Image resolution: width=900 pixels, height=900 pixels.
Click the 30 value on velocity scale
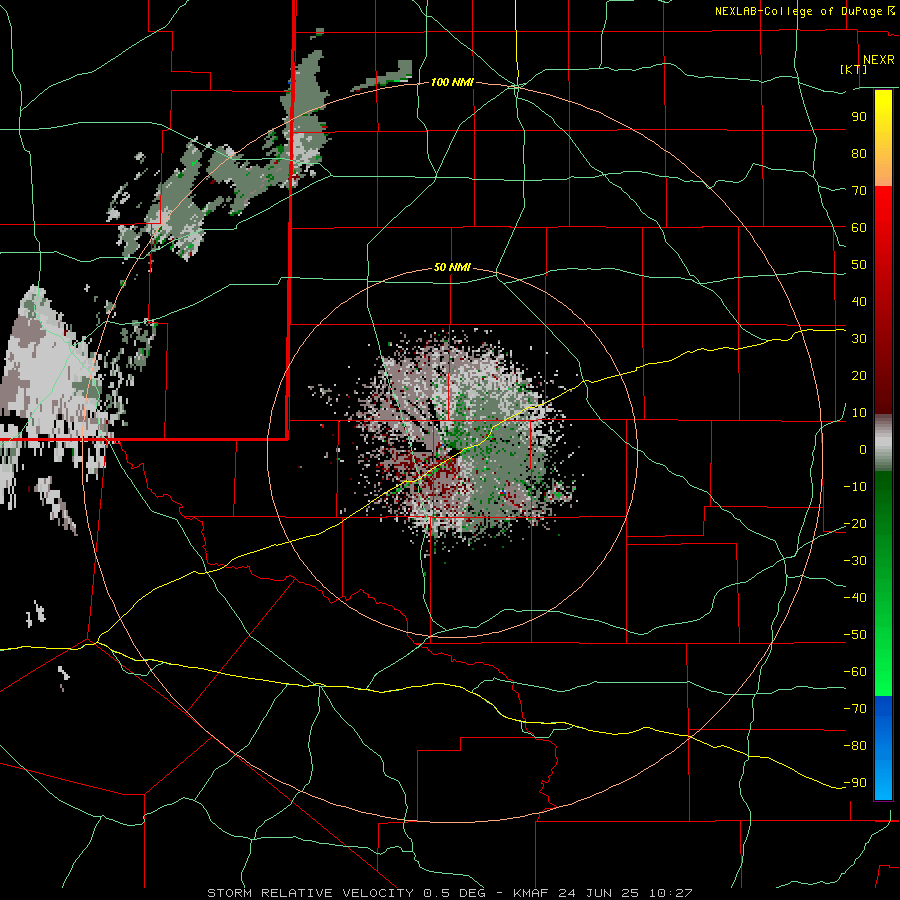coord(859,339)
